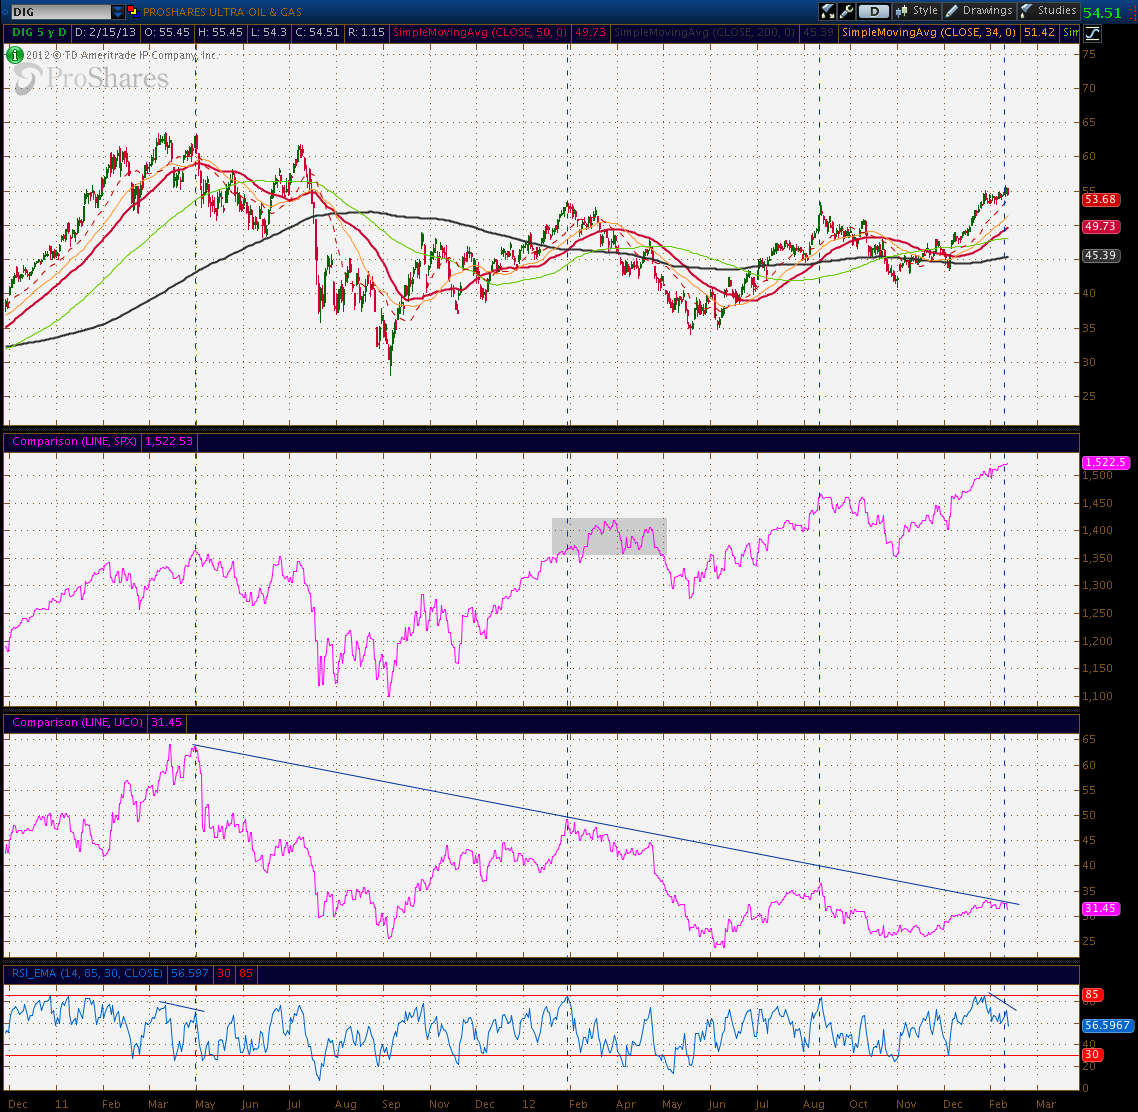Click the Comparison (LINE, SPX) study label

pyautogui.click(x=74, y=441)
